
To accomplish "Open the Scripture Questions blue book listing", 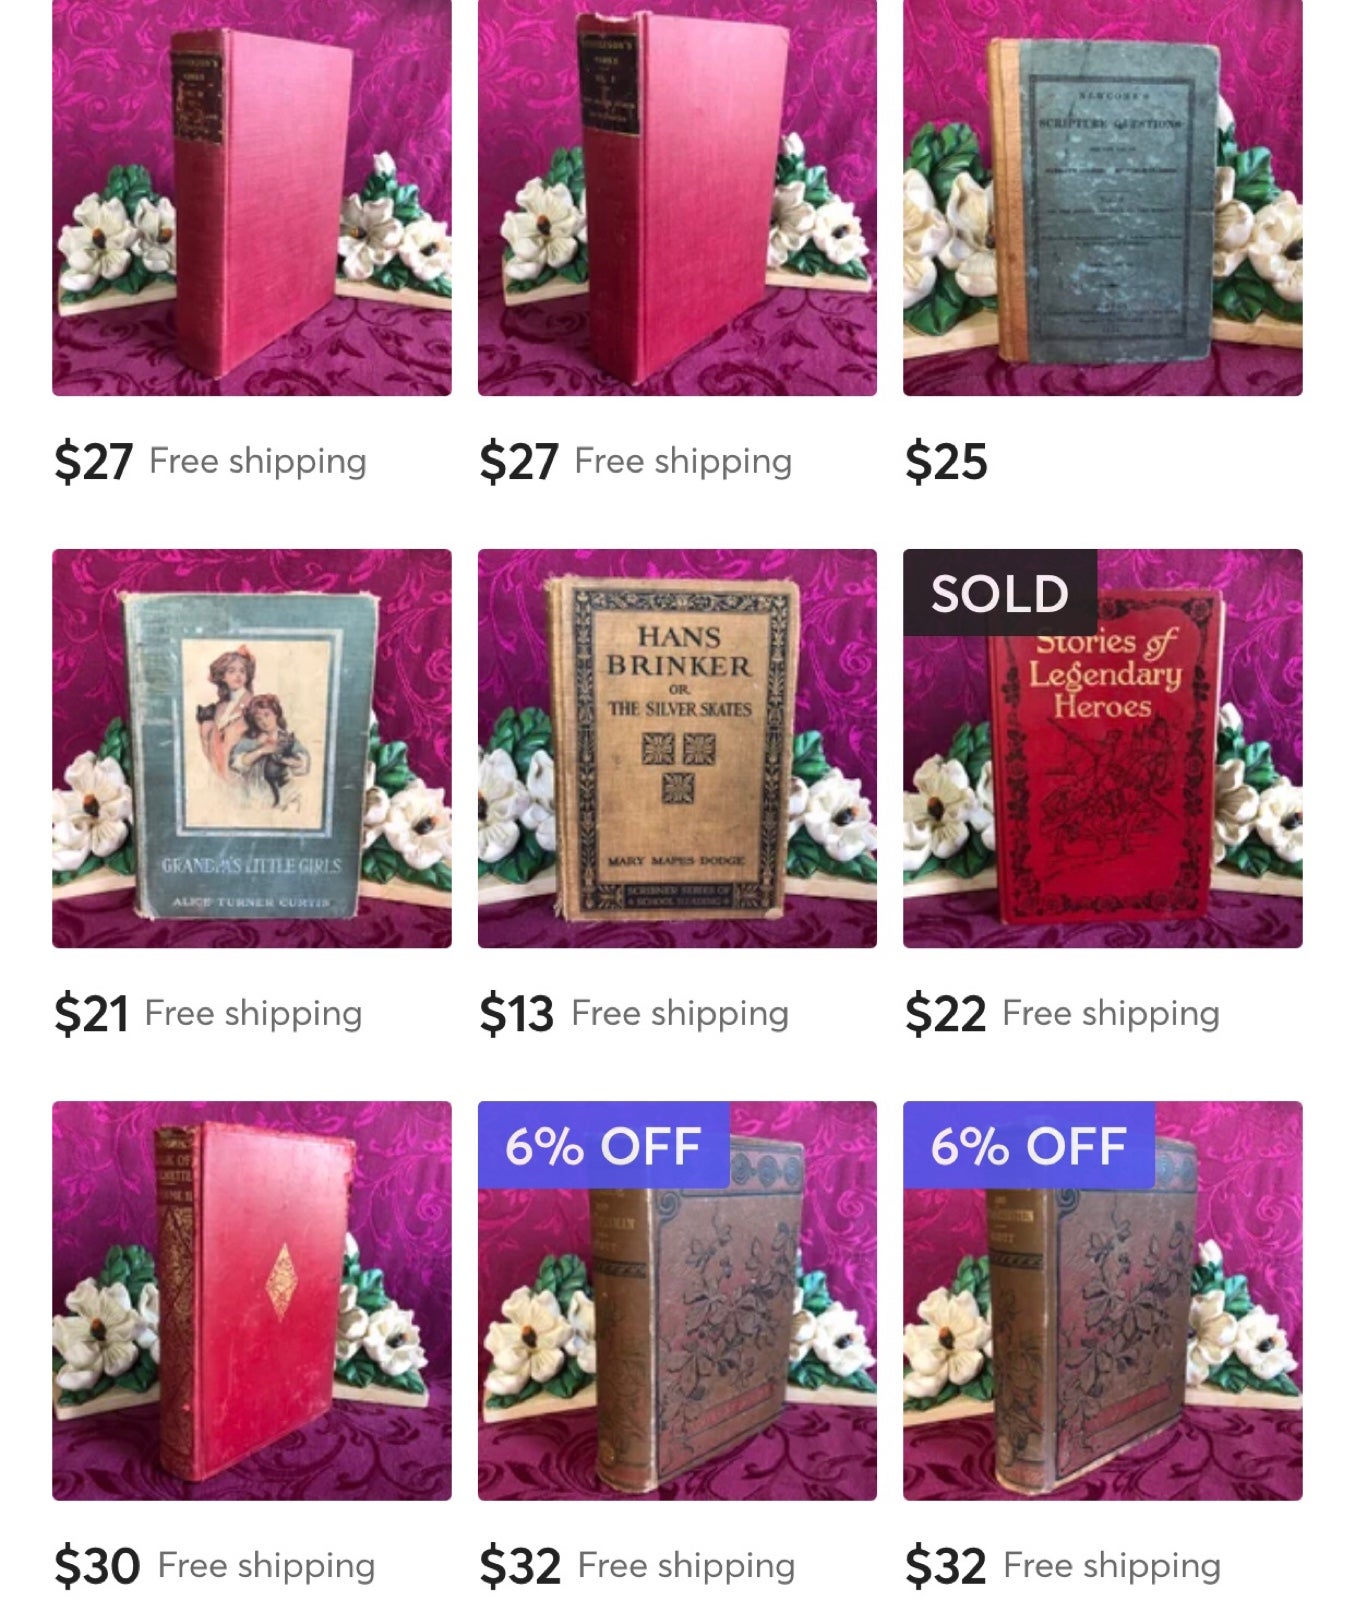I will click(x=1102, y=198).
